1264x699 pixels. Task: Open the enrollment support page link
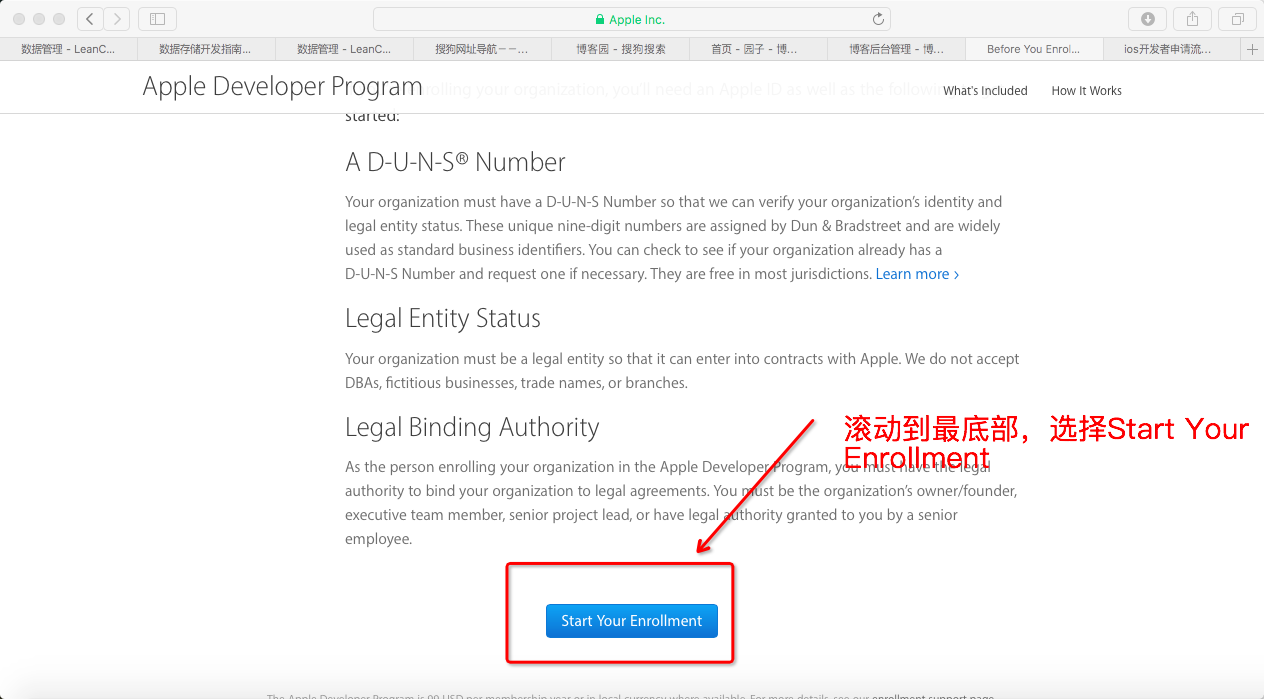[933, 696]
